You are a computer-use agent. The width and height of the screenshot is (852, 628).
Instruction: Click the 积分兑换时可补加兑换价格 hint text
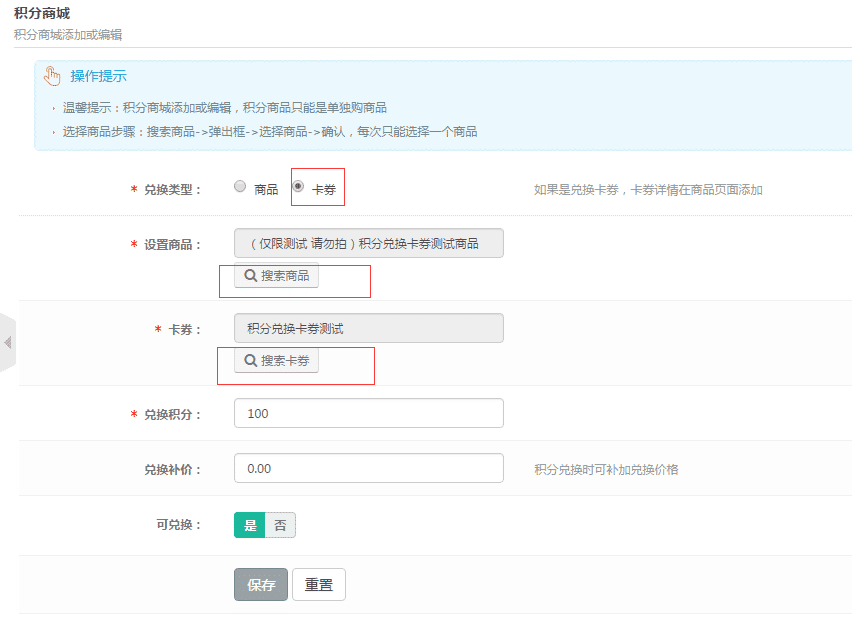606,469
